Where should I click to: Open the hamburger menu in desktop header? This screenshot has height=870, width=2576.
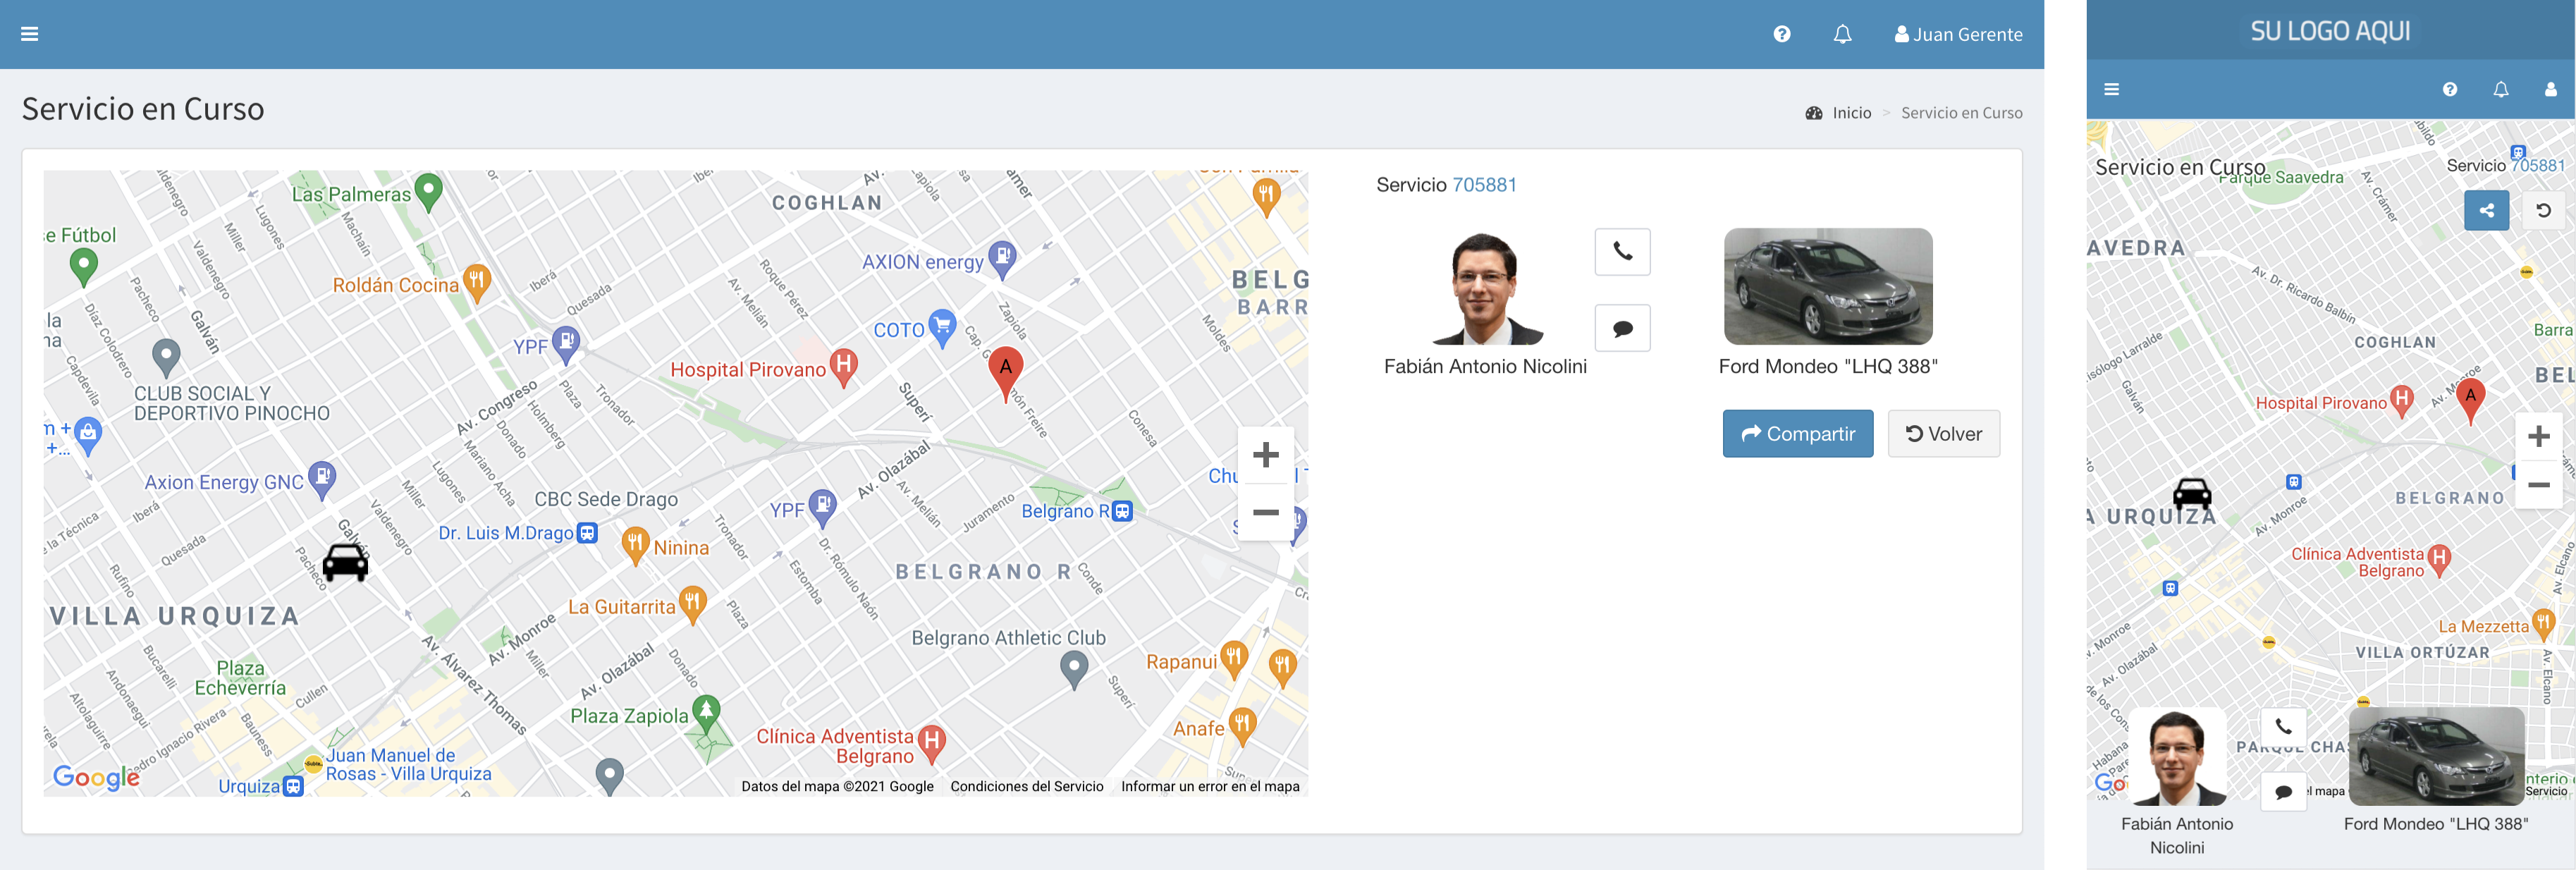point(30,34)
